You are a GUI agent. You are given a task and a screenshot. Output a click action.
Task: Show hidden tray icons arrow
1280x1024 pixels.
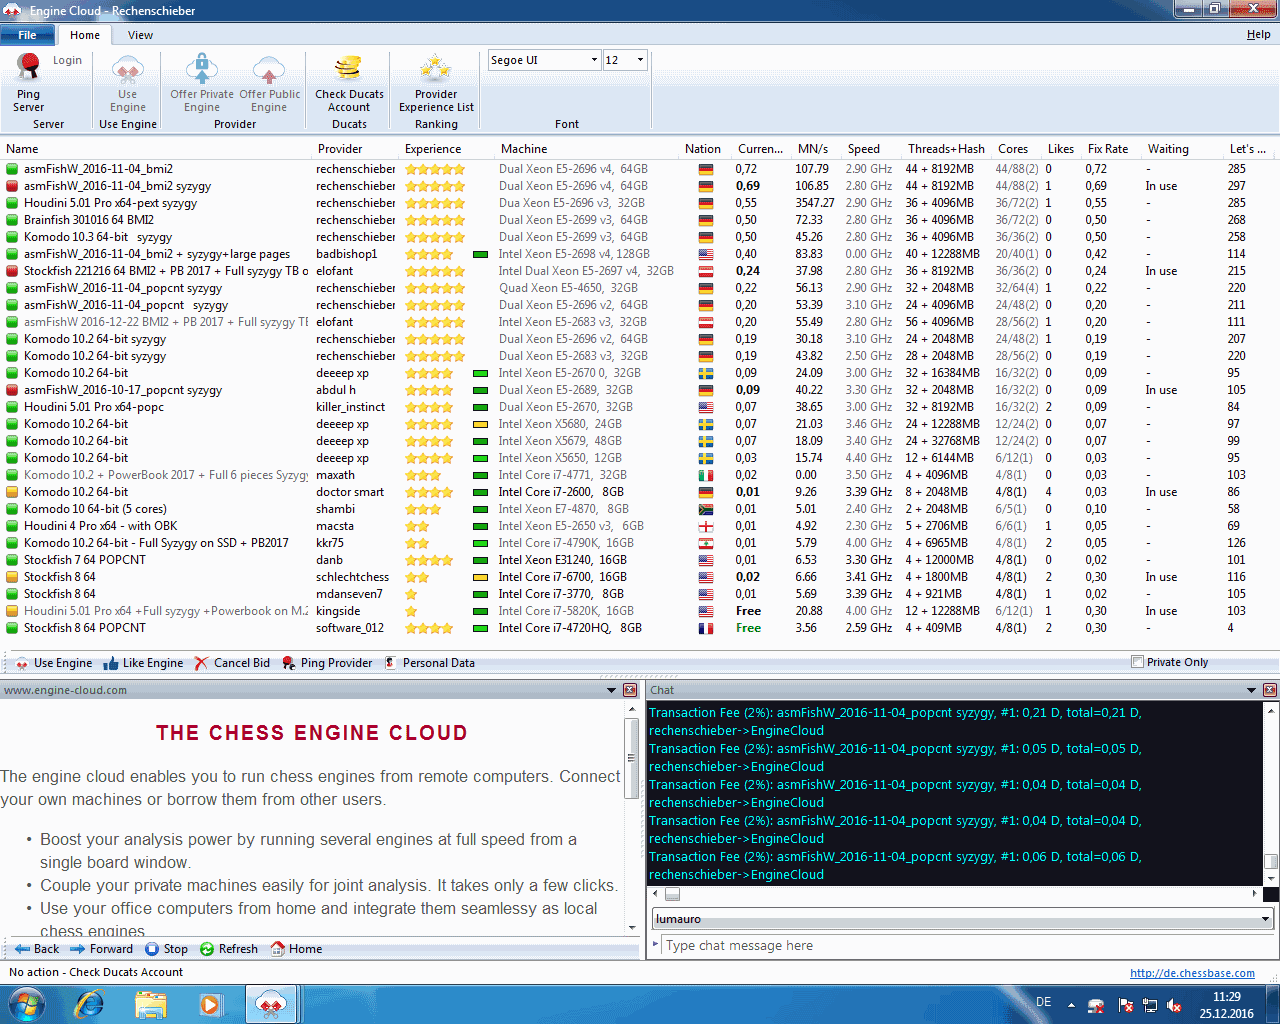coord(1071,1005)
